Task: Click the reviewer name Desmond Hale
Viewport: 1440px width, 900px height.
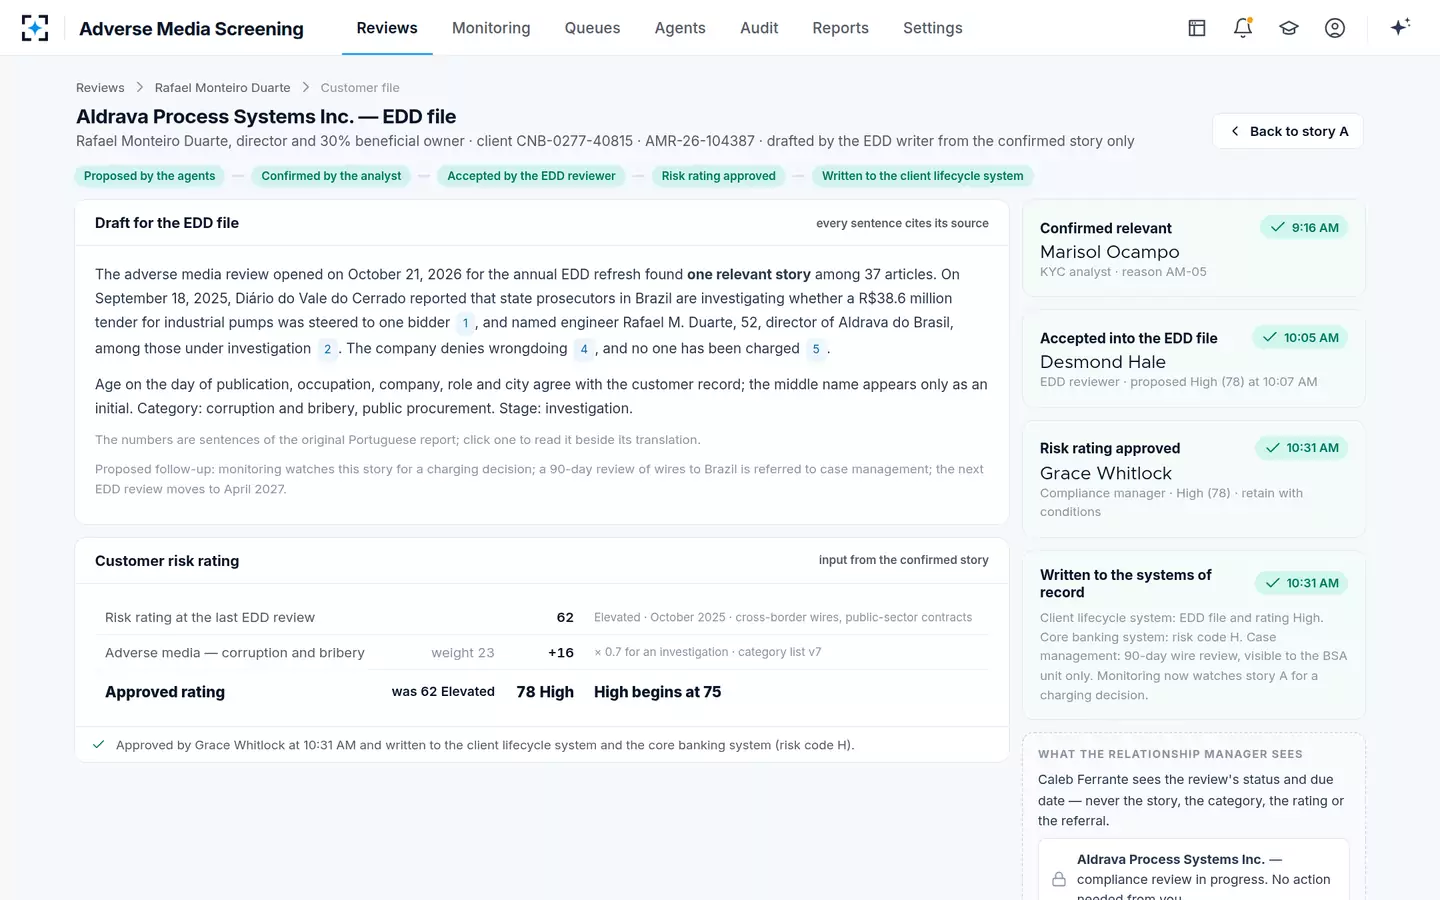Action: 1103,362
